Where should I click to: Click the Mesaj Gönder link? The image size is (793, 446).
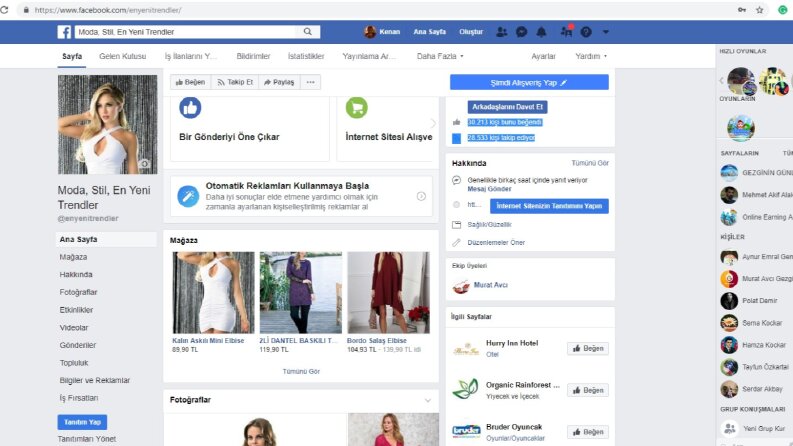pyautogui.click(x=489, y=189)
